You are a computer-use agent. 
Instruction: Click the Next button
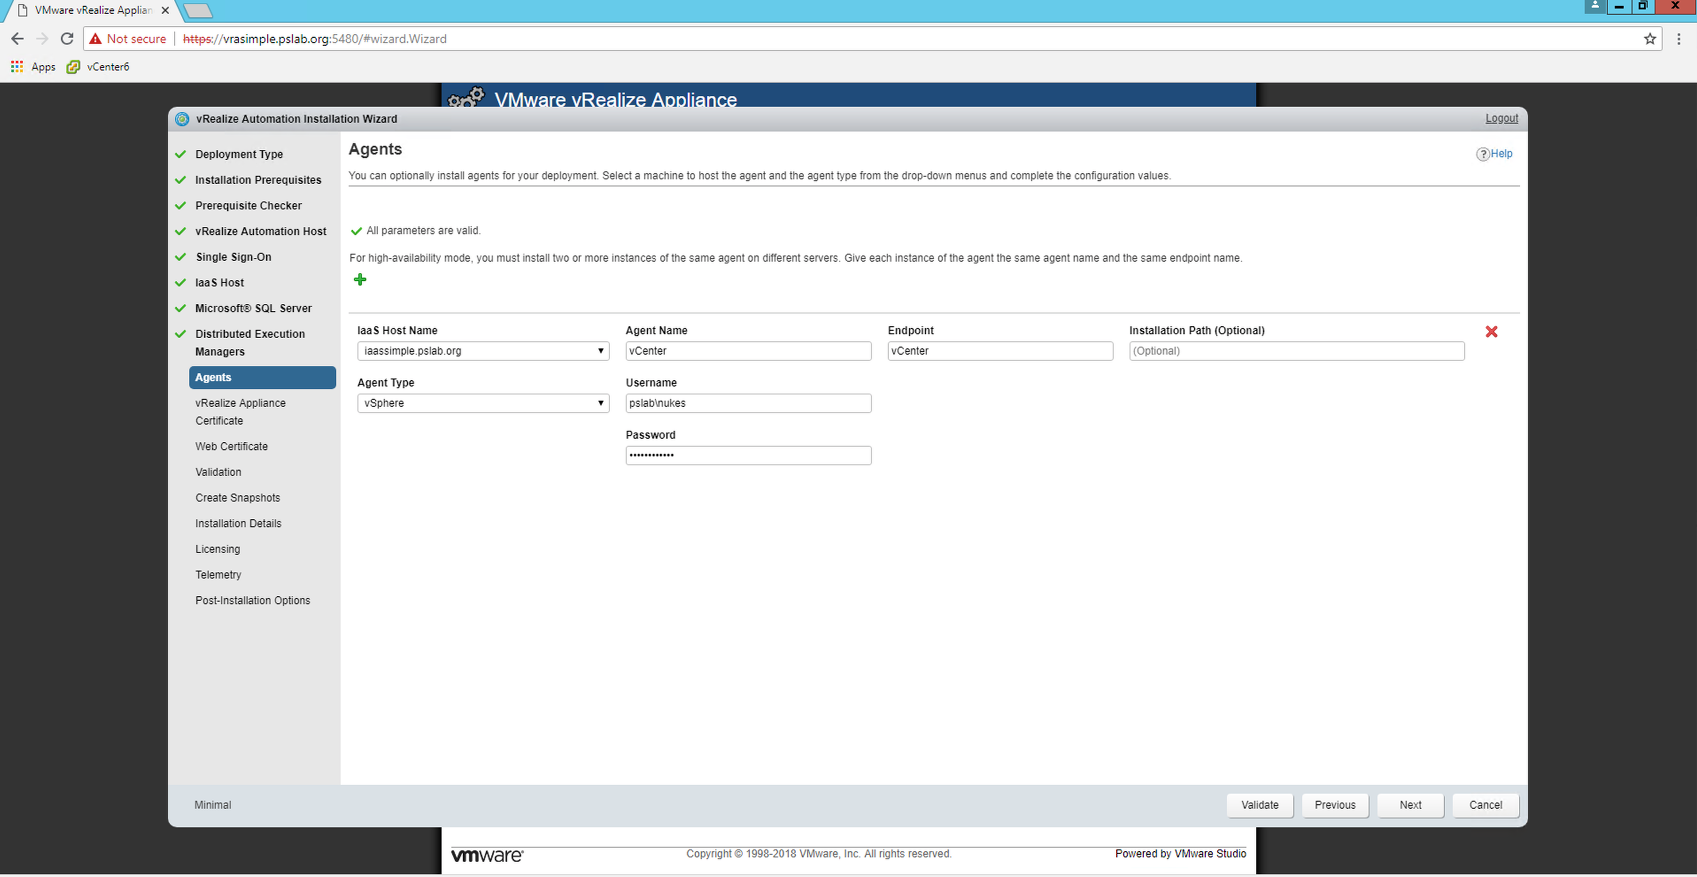[x=1410, y=805]
